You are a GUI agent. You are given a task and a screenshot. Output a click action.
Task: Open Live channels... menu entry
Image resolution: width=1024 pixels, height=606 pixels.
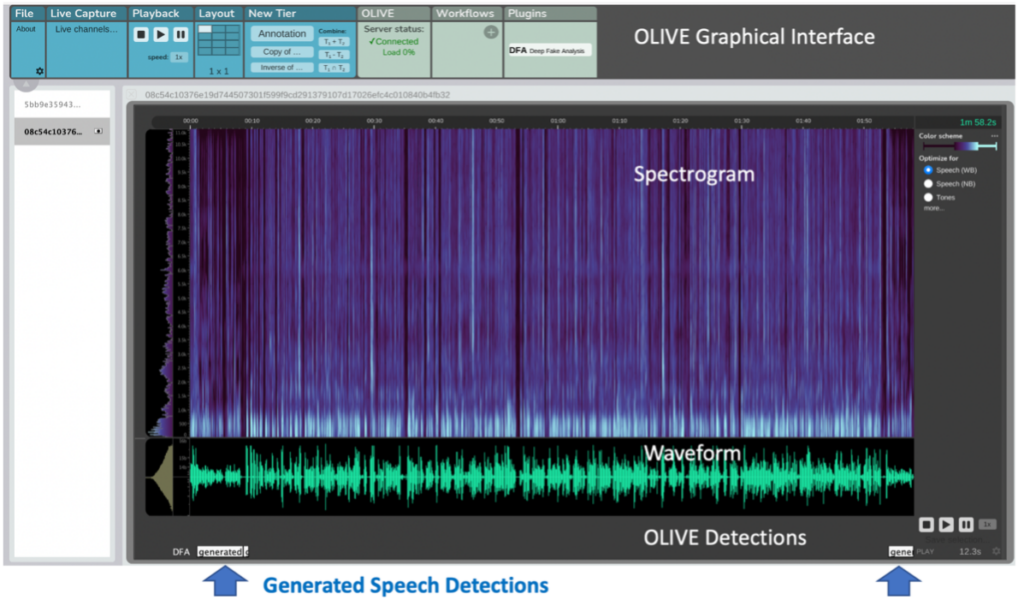(x=84, y=29)
